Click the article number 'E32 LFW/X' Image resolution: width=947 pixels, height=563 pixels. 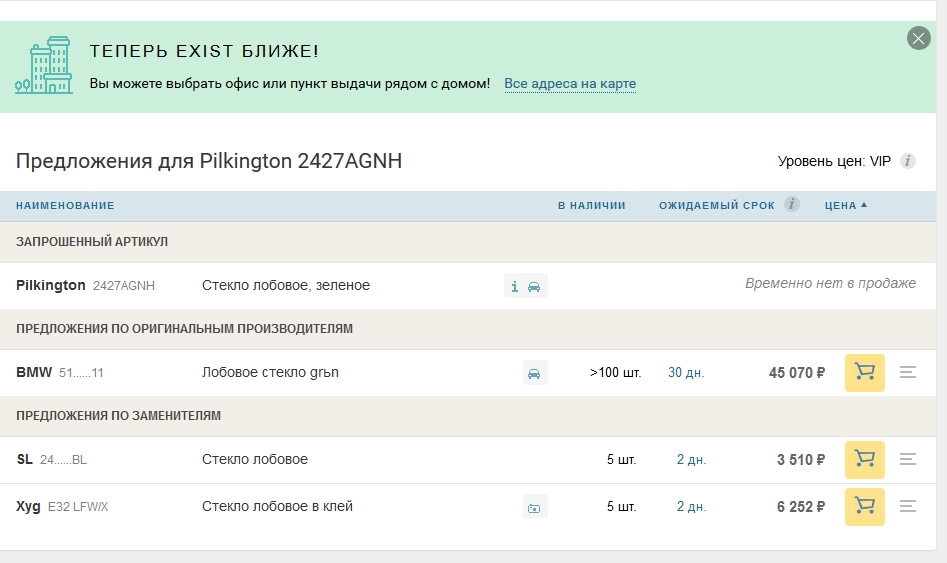pyautogui.click(x=78, y=507)
